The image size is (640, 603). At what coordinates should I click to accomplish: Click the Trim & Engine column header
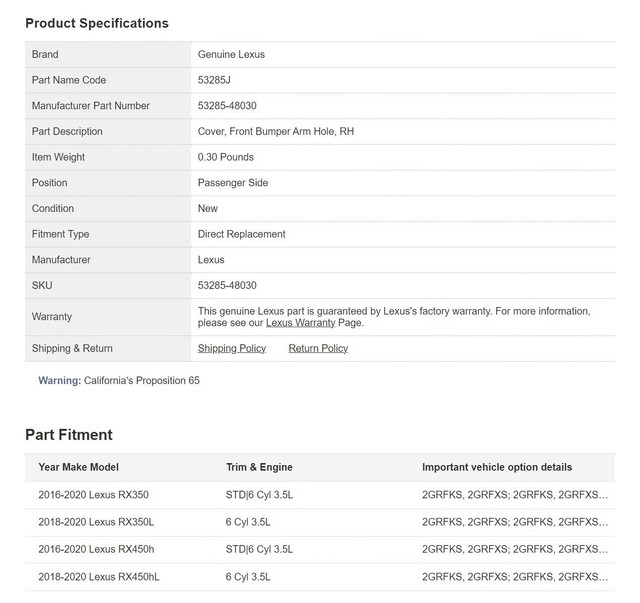pyautogui.click(x=259, y=467)
